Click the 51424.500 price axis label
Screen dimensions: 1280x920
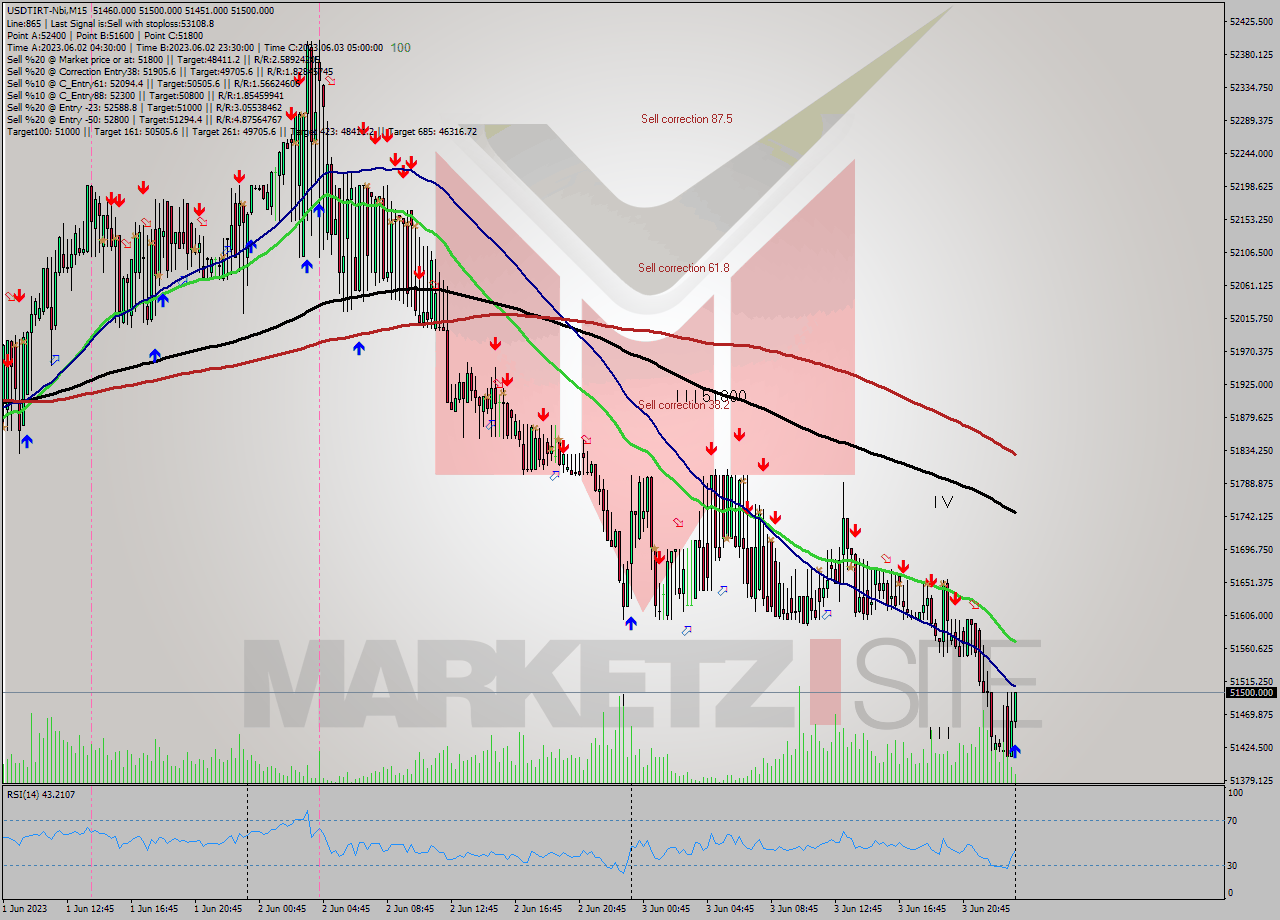(1250, 747)
